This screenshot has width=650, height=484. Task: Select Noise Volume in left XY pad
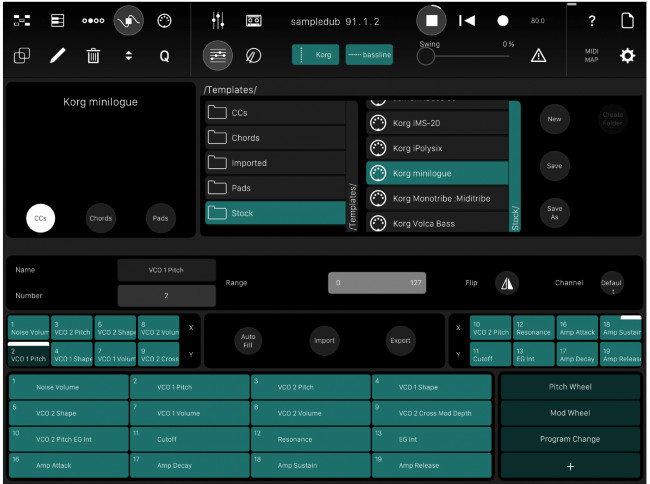(x=29, y=328)
